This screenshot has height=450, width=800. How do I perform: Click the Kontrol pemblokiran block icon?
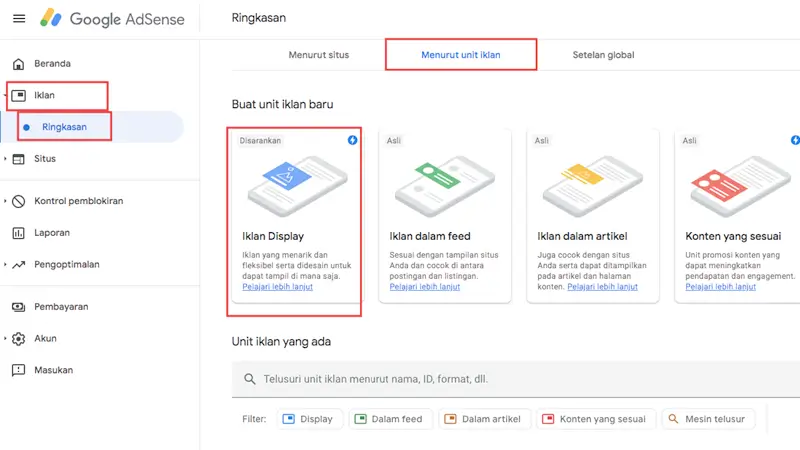coord(18,202)
